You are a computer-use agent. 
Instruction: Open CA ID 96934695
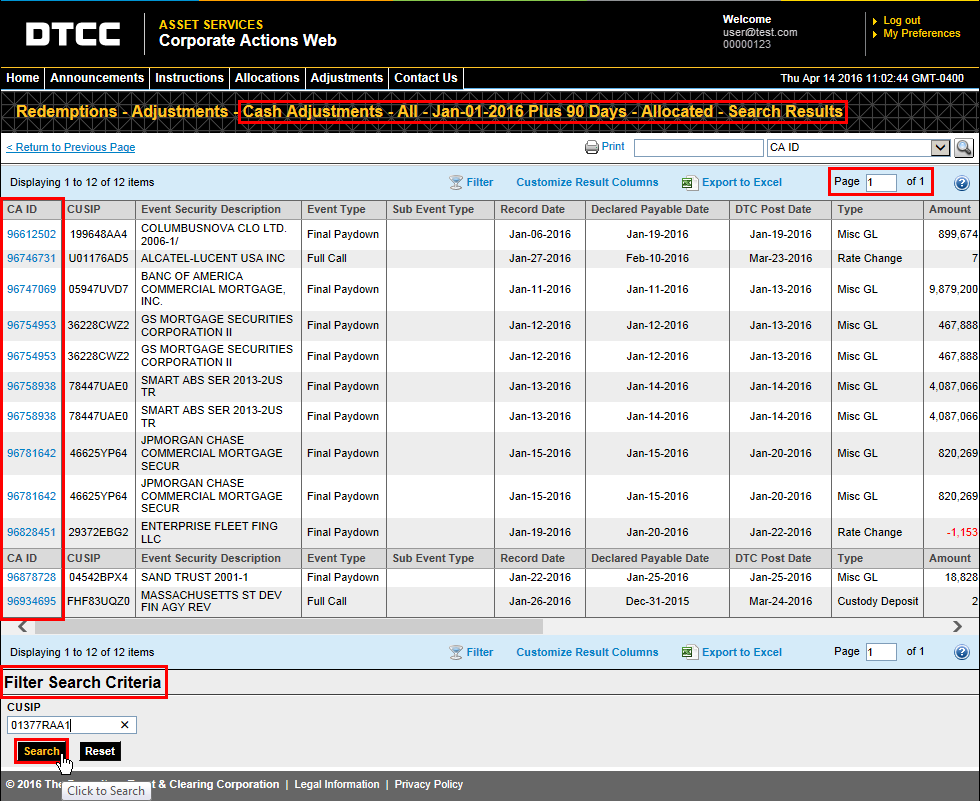(31, 601)
